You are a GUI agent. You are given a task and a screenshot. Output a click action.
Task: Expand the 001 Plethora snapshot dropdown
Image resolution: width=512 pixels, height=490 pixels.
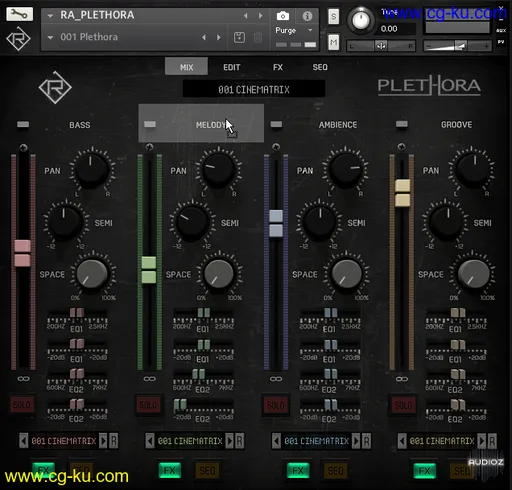tap(50, 37)
